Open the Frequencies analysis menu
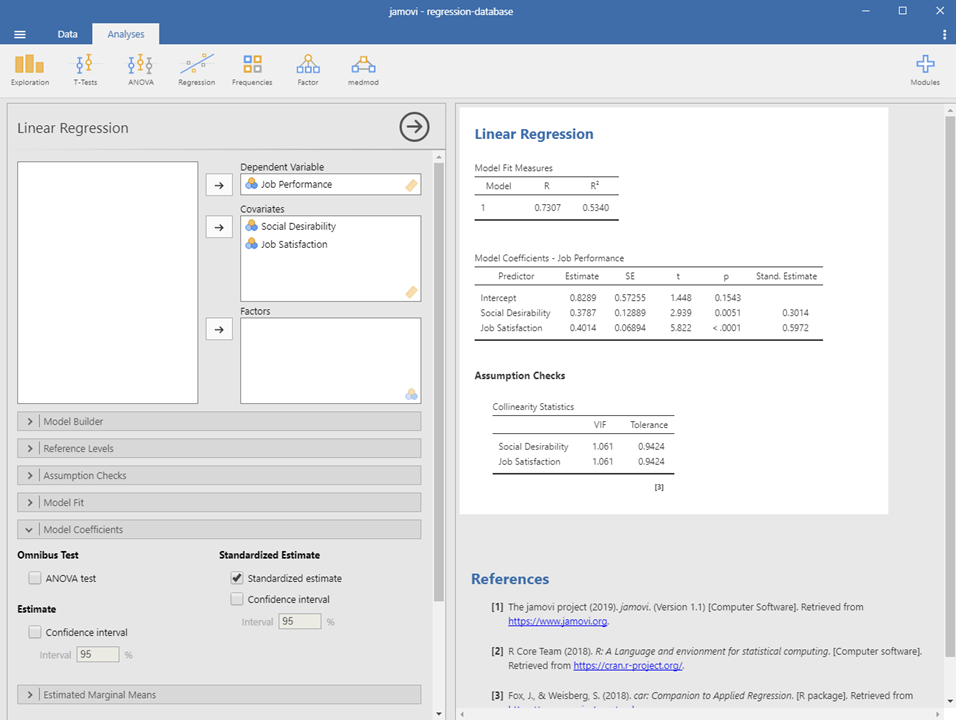 [x=252, y=69]
